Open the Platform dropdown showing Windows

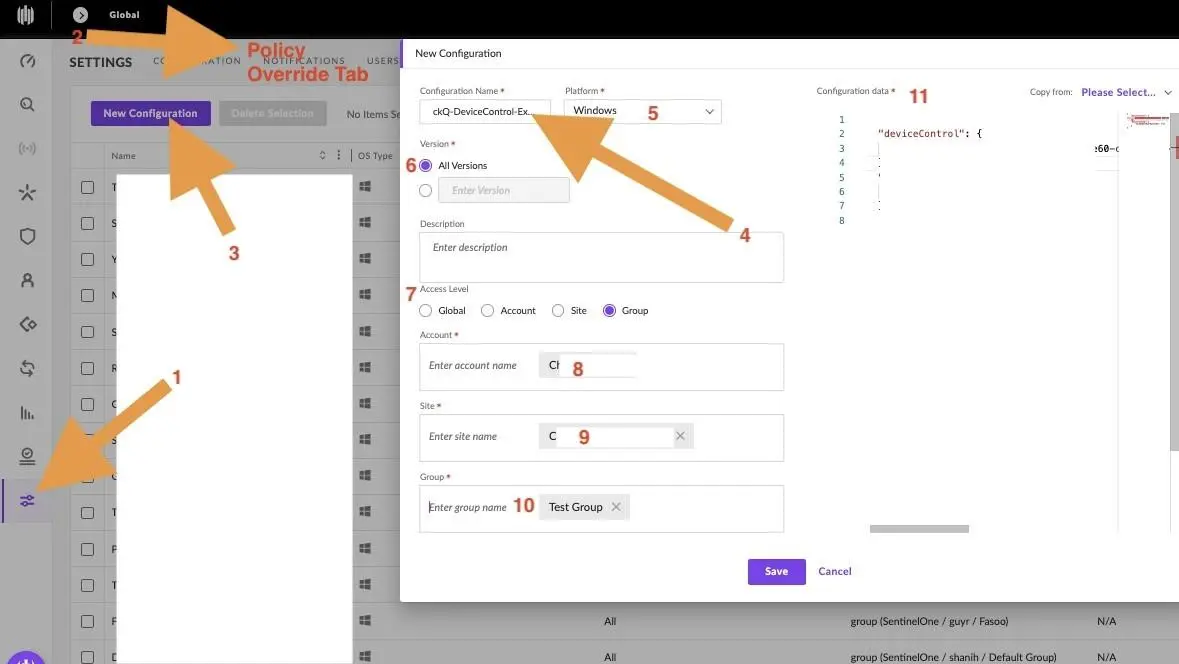(x=642, y=111)
